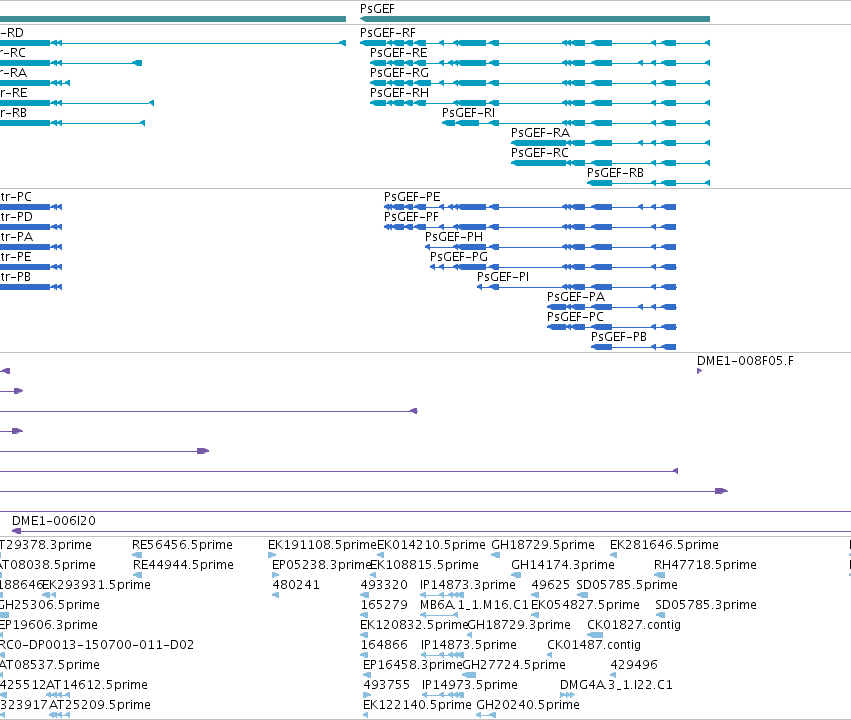Select the PsGEF gene label

377,9
